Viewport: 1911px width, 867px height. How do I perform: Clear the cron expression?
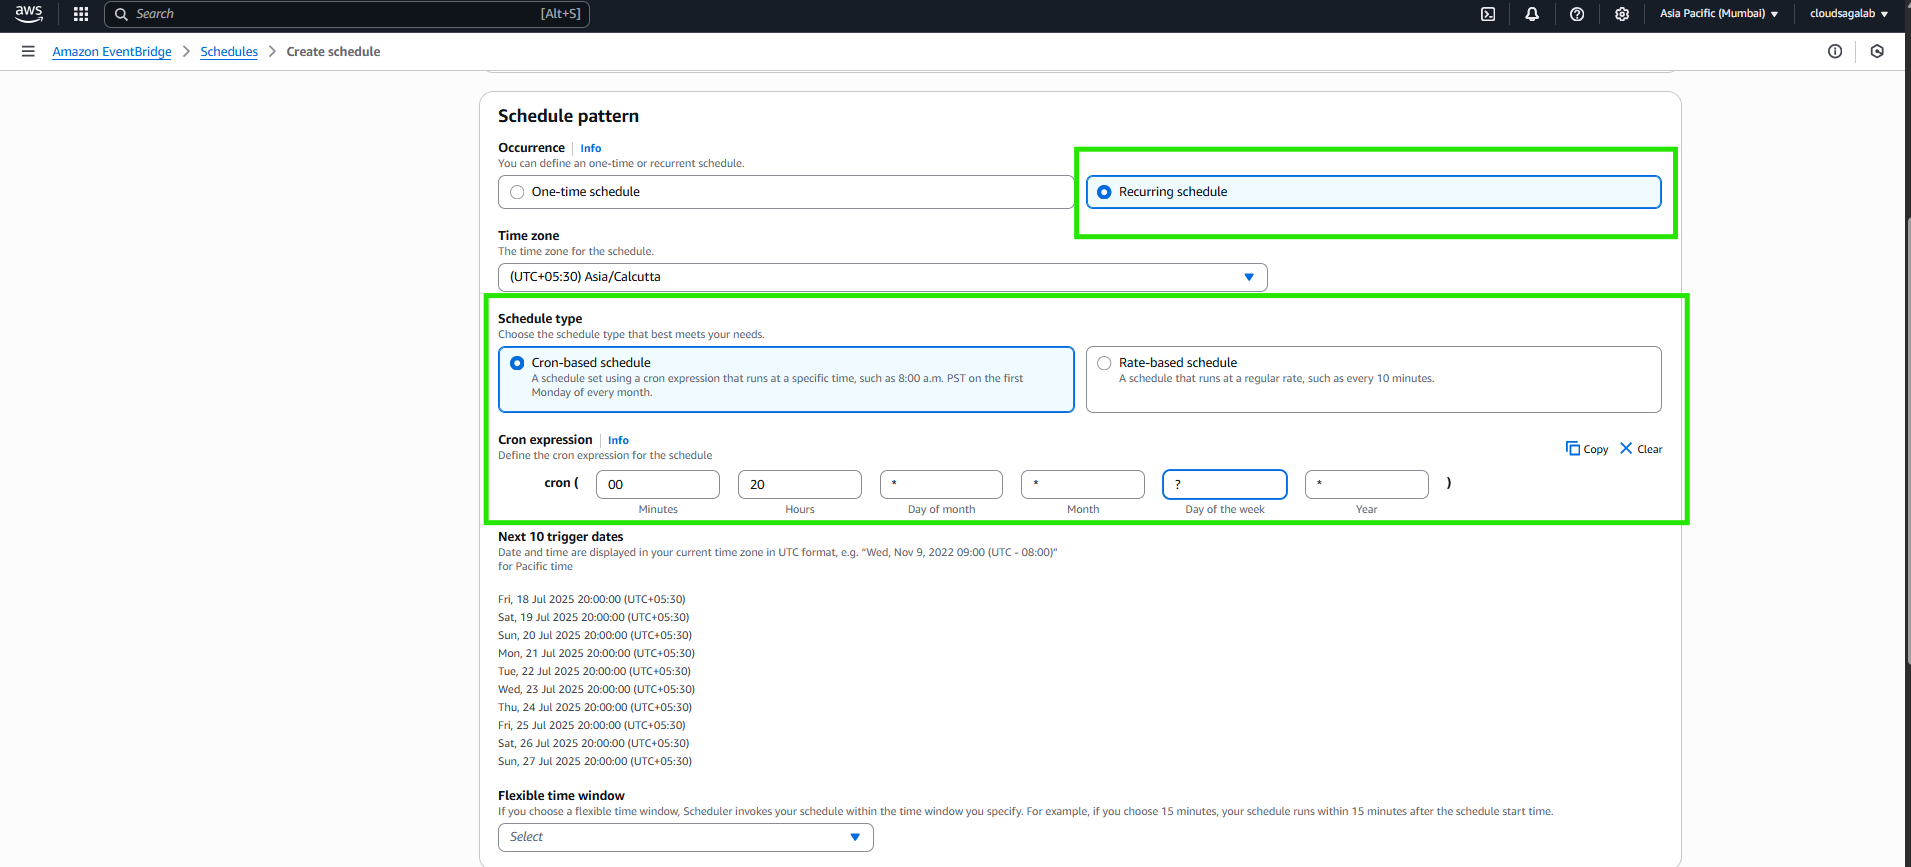click(x=1641, y=449)
